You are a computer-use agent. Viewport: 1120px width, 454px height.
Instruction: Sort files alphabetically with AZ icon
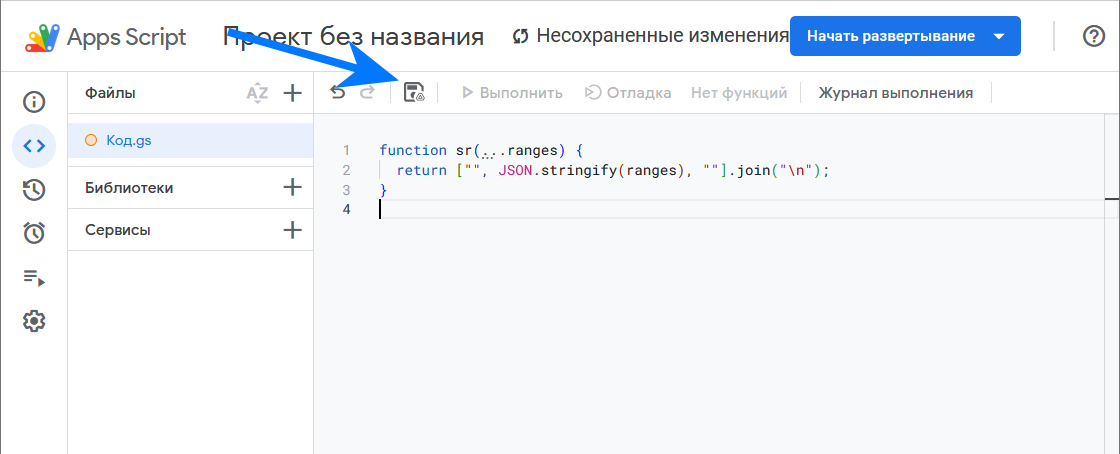(257, 93)
